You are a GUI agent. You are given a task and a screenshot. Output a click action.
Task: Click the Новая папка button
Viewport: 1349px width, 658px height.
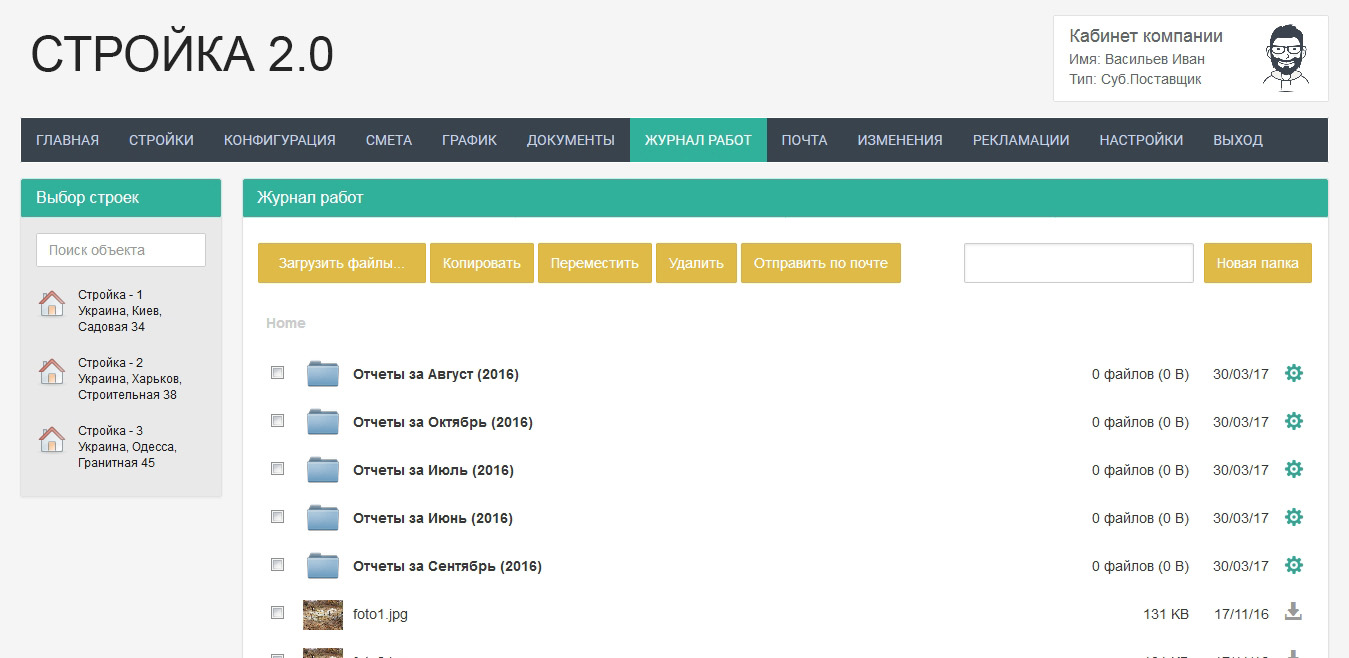(x=1257, y=263)
